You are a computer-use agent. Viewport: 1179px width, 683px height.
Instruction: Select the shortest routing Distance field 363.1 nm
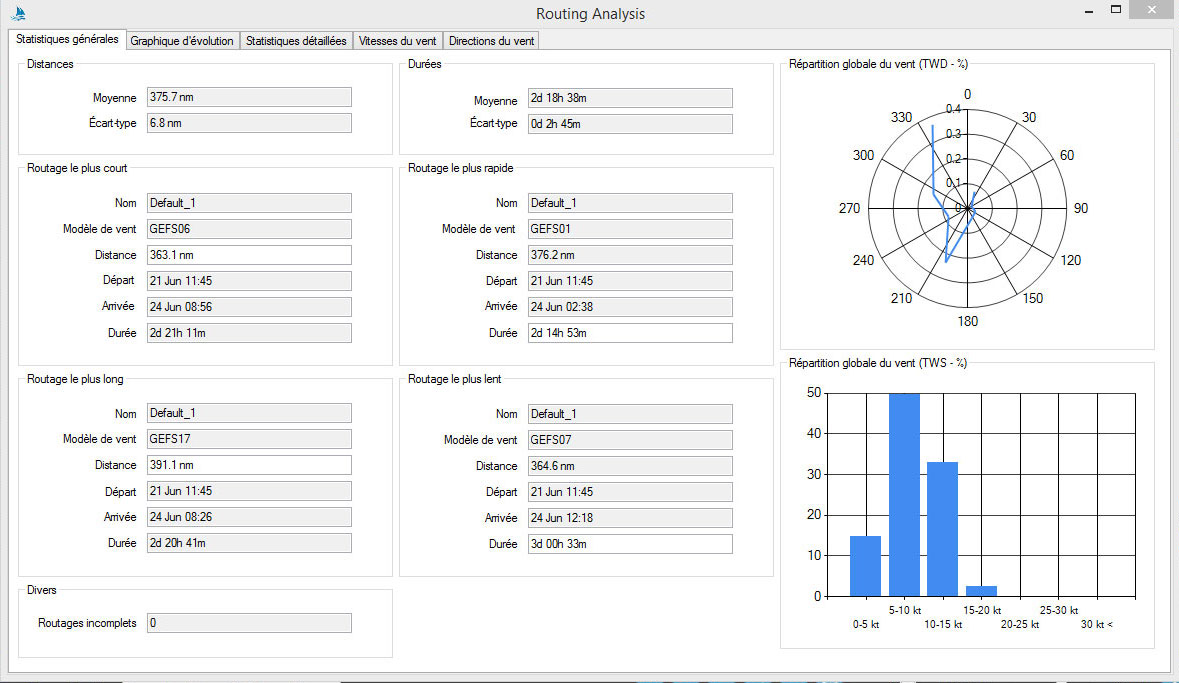point(249,255)
